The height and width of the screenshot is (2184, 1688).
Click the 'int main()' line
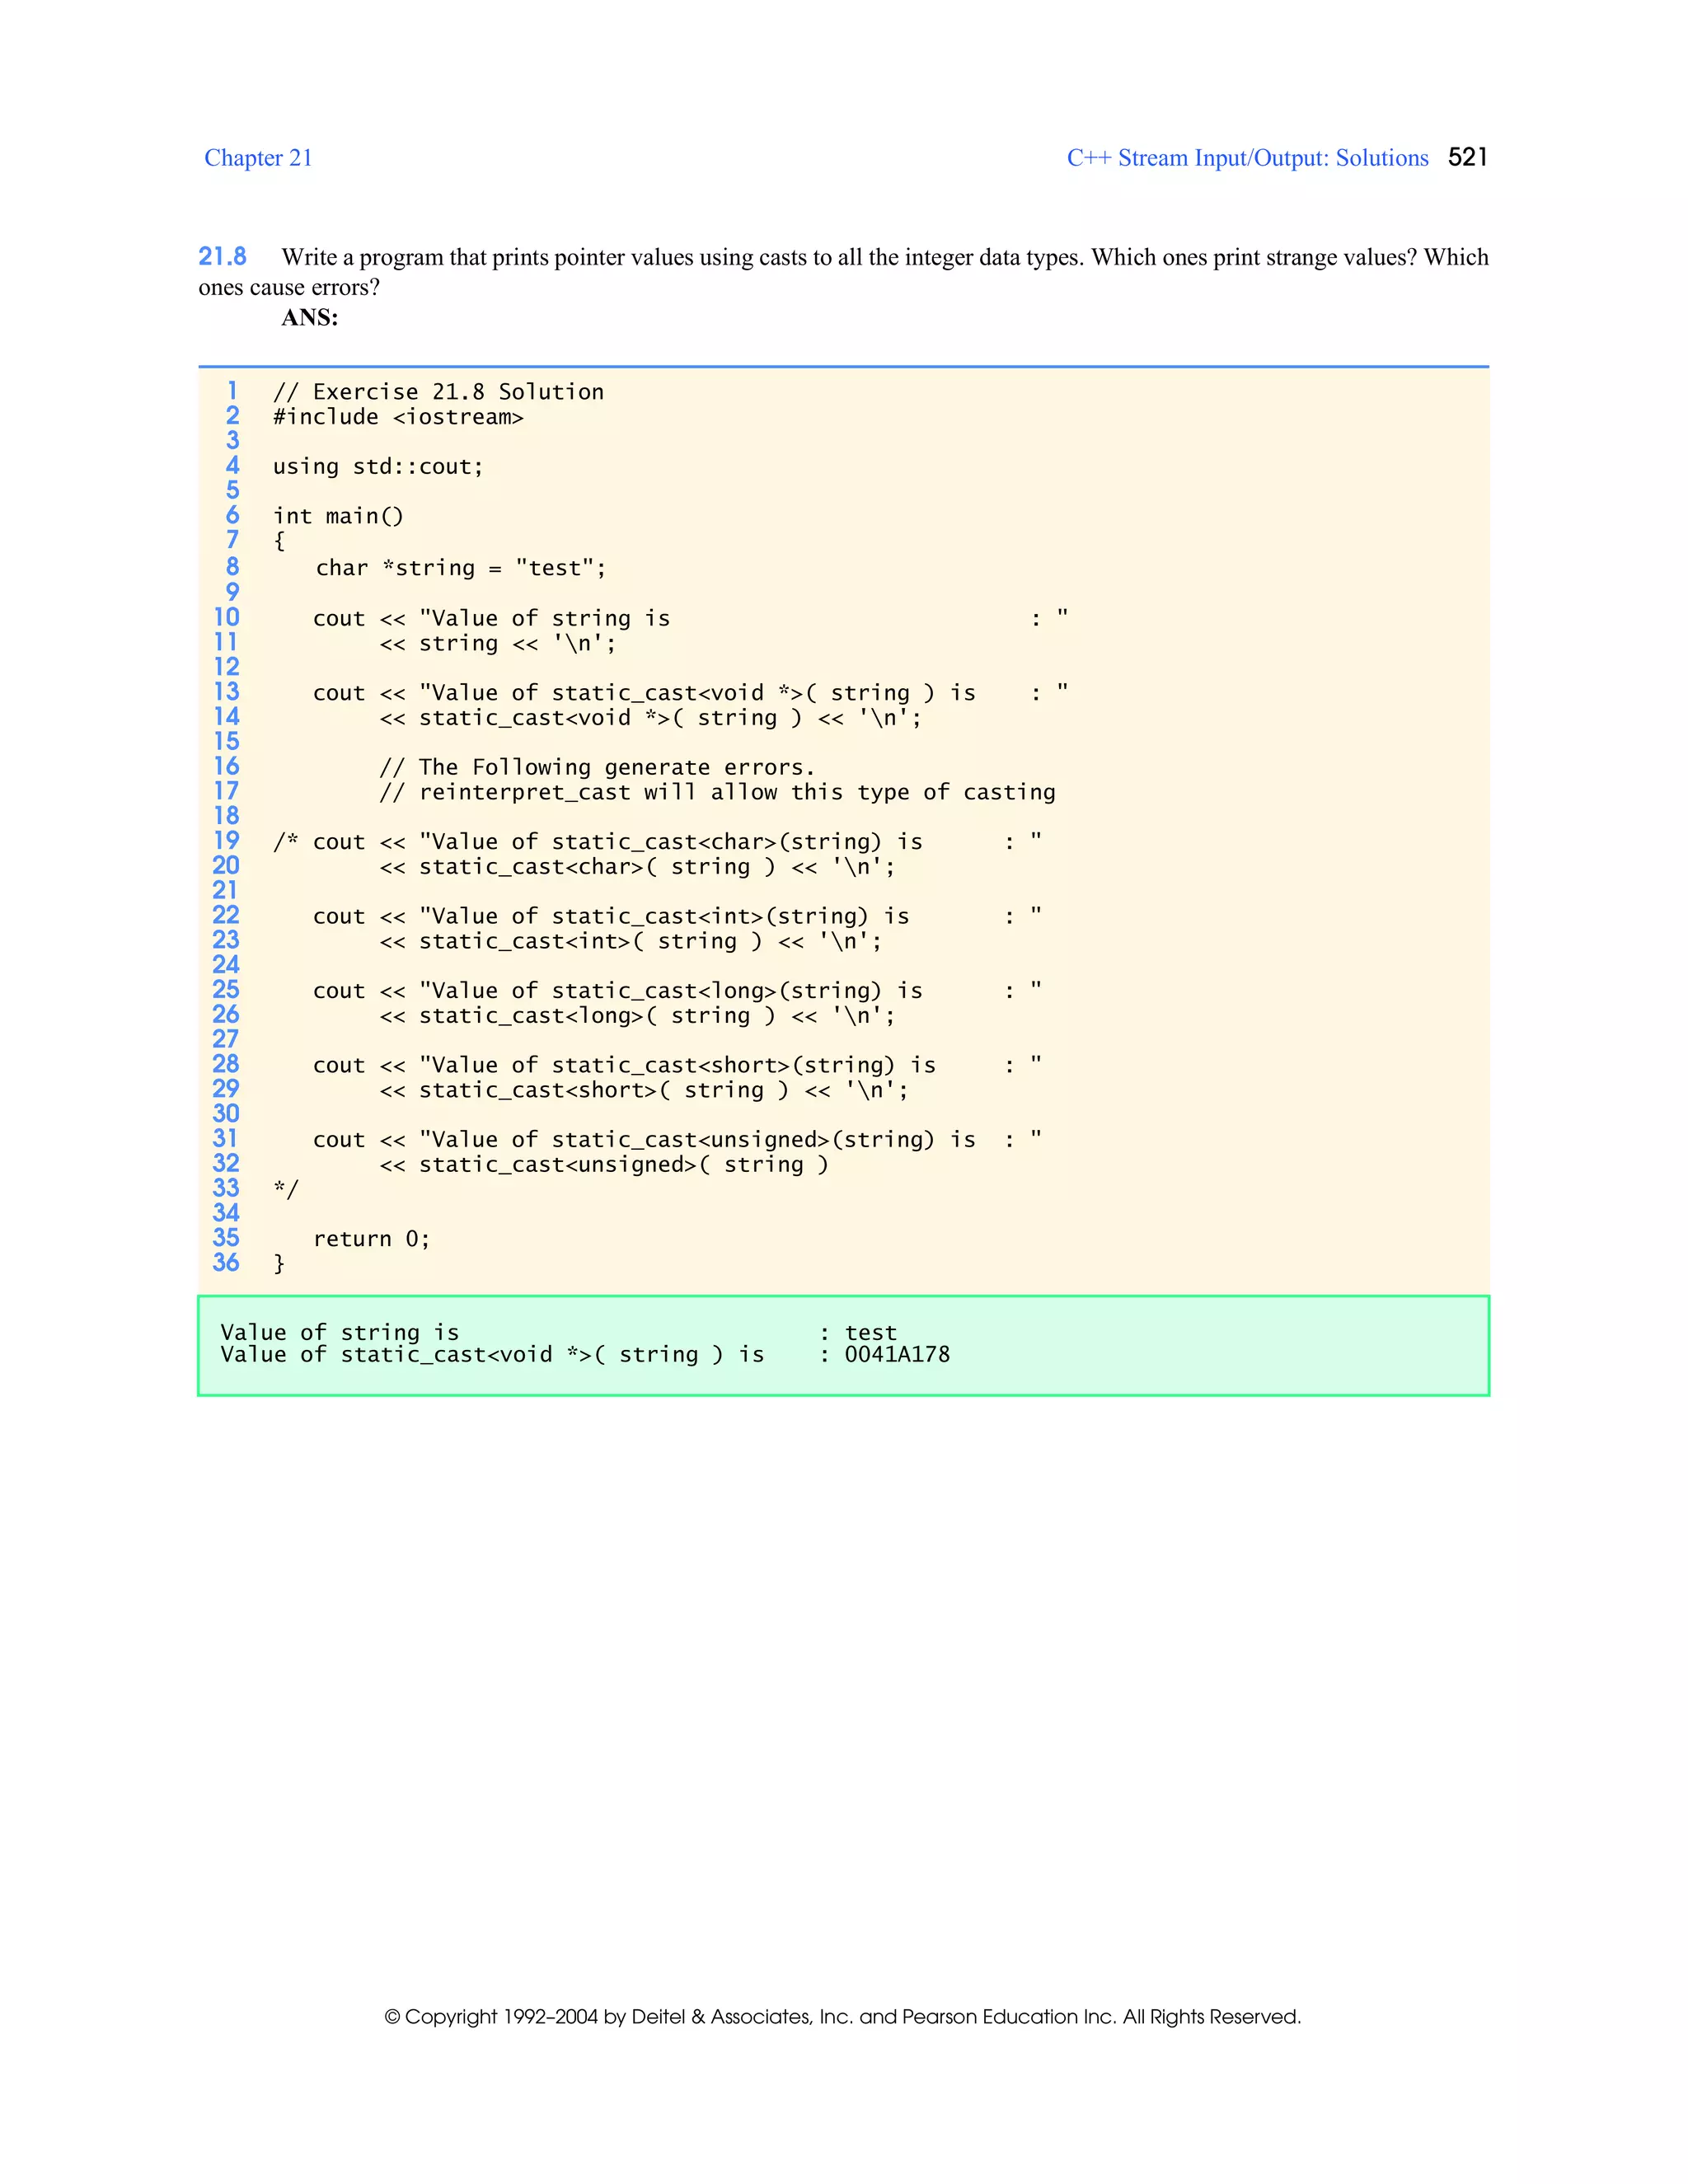pyautogui.click(x=338, y=516)
